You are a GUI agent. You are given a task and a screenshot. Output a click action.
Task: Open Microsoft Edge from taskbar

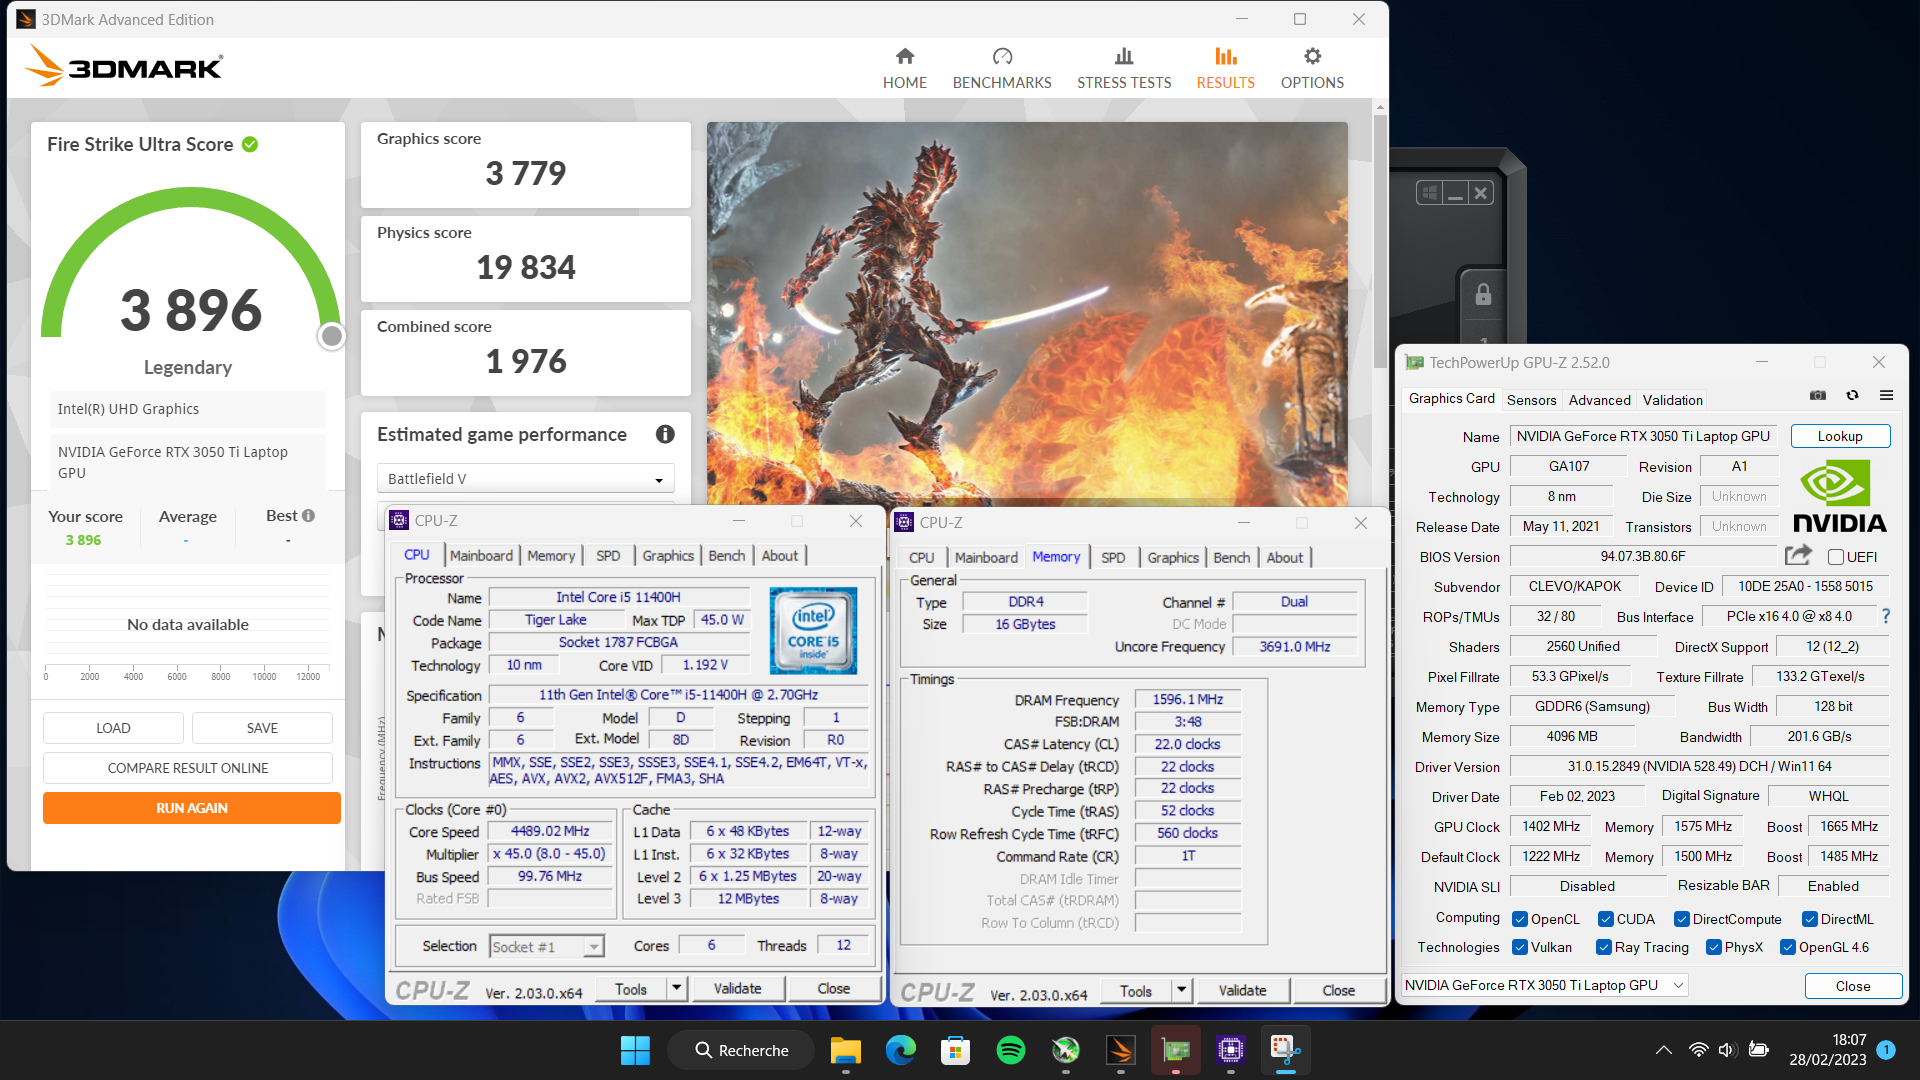pyautogui.click(x=900, y=1050)
